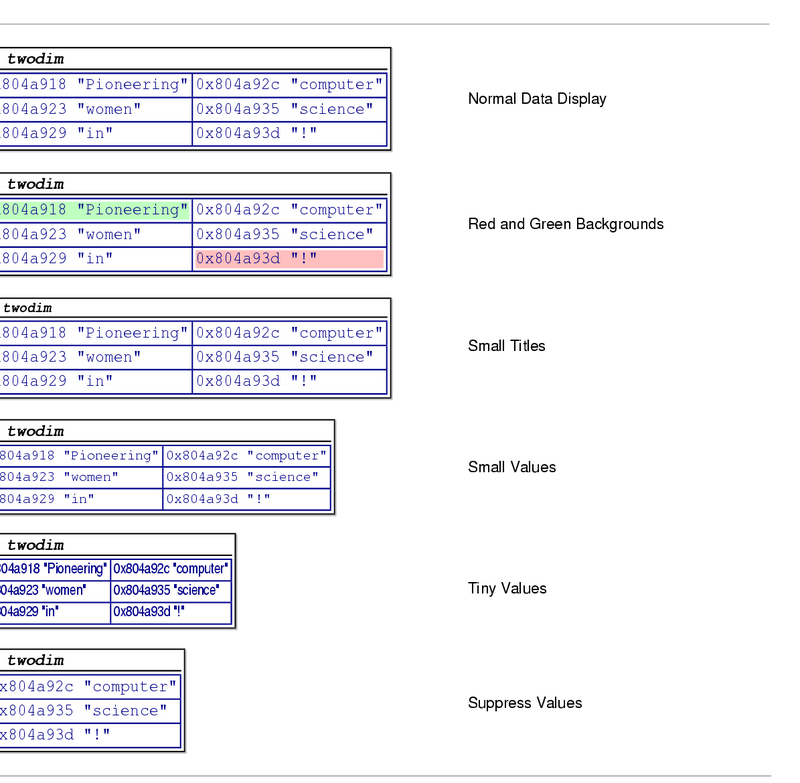The image size is (800, 783).
Task: Select 0x804a92c "computer" in the Small Values display
Action: point(246,456)
